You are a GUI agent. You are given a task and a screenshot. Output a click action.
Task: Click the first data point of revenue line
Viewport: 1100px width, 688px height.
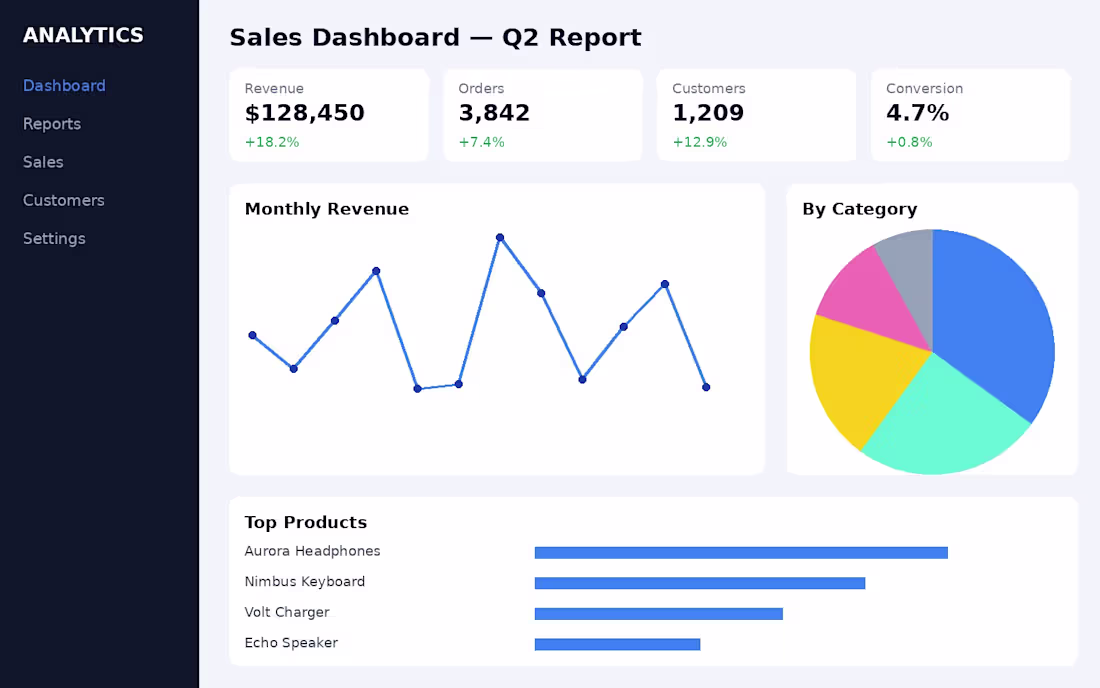coord(253,335)
